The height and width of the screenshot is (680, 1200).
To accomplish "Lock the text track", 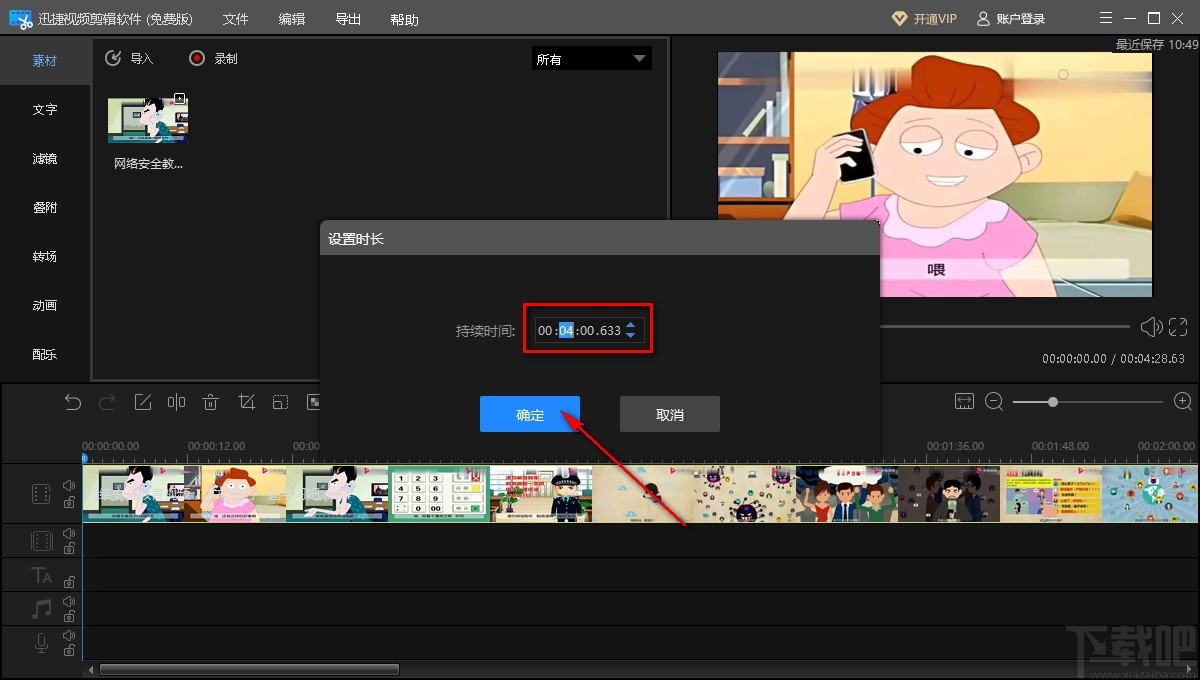I will [x=69, y=582].
